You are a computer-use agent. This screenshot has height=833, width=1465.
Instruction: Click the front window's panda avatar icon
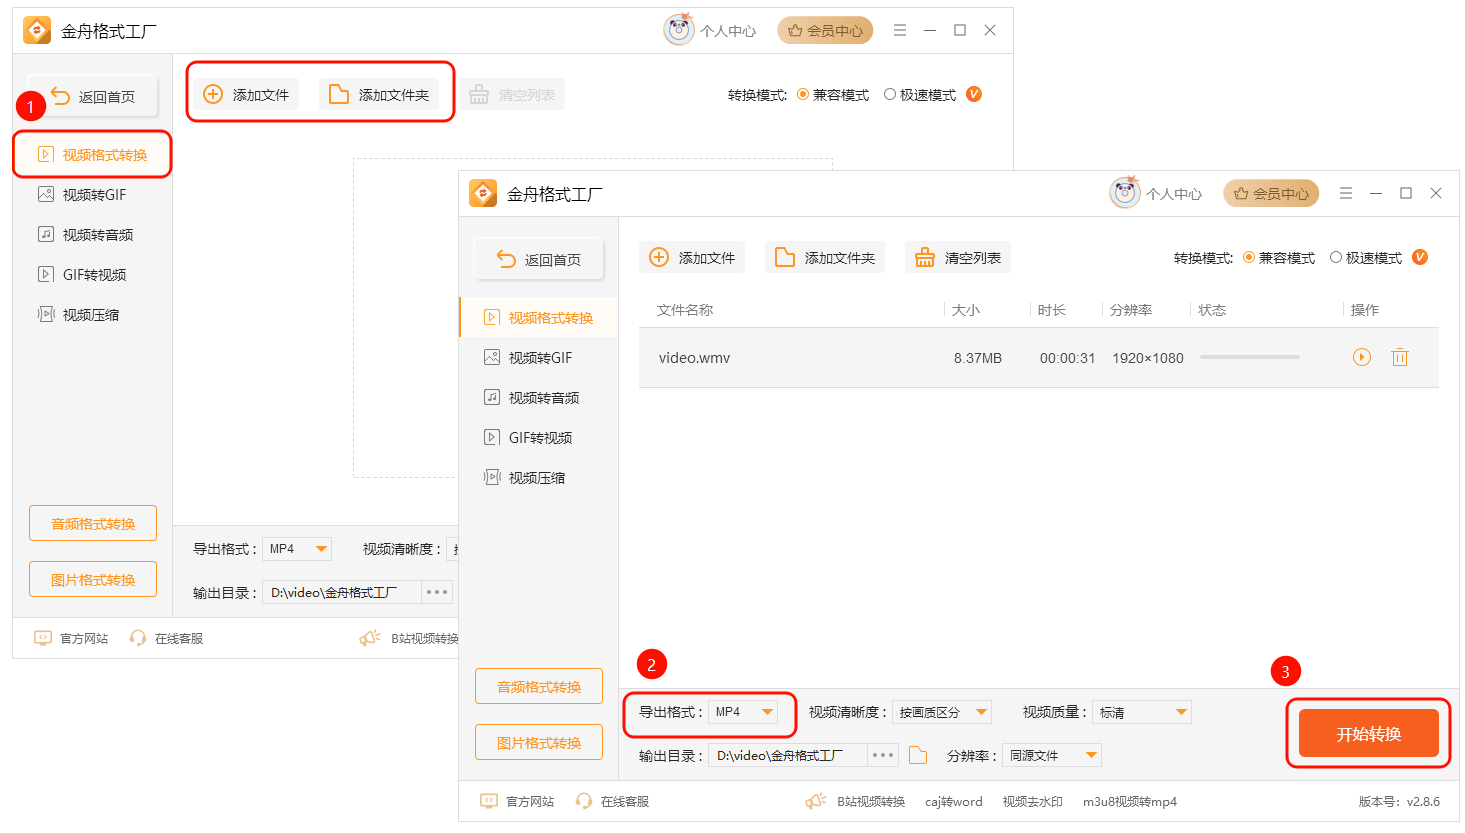pyautogui.click(x=1125, y=192)
